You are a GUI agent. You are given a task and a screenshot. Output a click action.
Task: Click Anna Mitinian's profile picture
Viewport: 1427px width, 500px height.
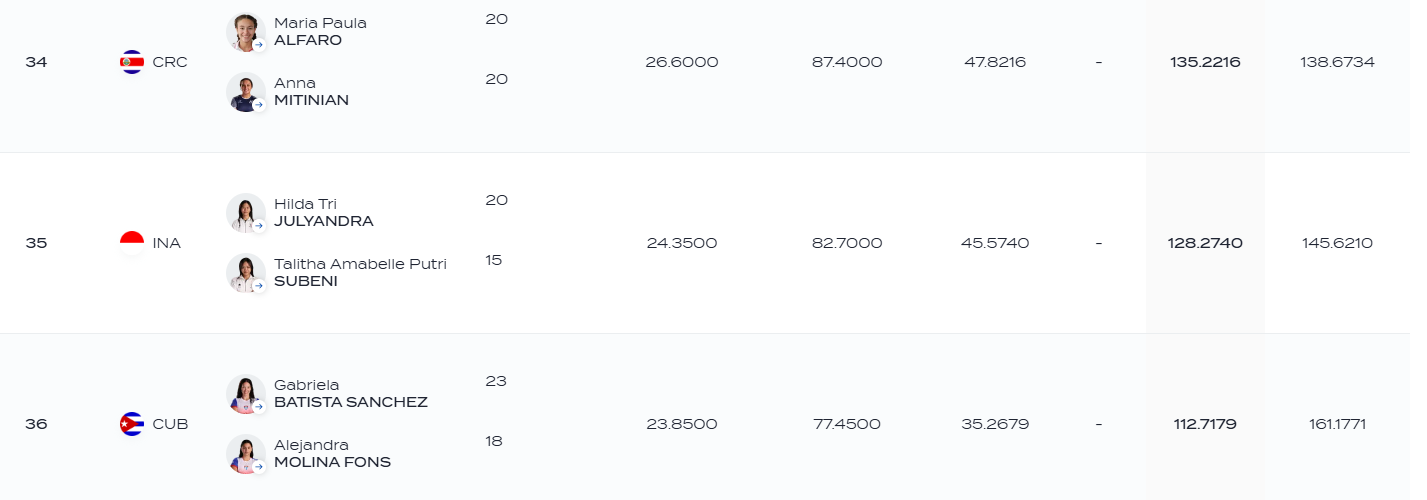click(246, 92)
